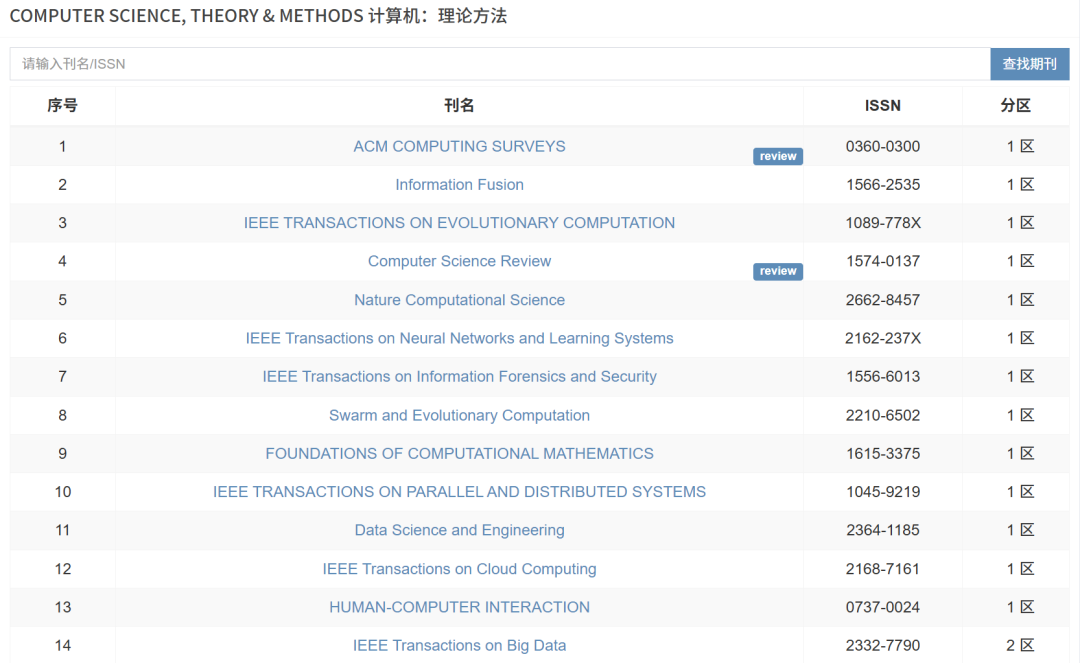Open IEEE Transactions on Big Data link
This screenshot has height=663, width=1080.
click(459, 645)
